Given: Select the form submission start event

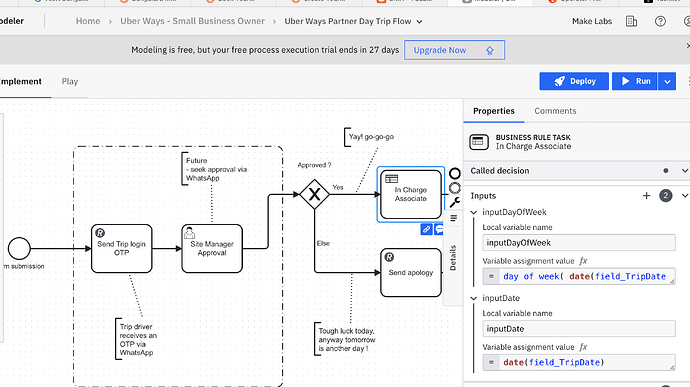Looking at the screenshot, I should coord(19,248).
